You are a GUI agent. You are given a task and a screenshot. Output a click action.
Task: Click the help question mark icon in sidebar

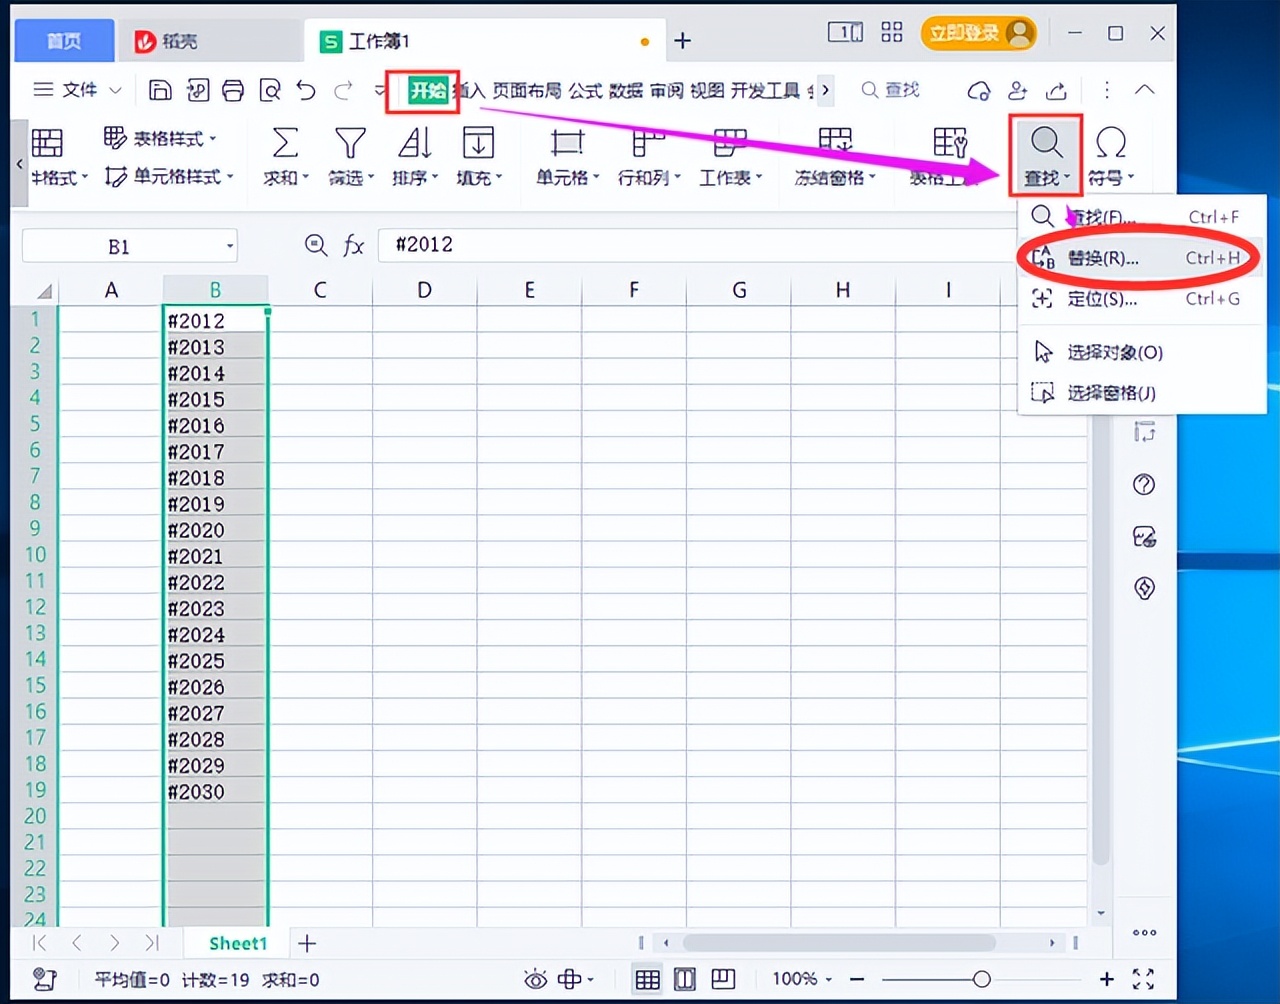(1144, 485)
